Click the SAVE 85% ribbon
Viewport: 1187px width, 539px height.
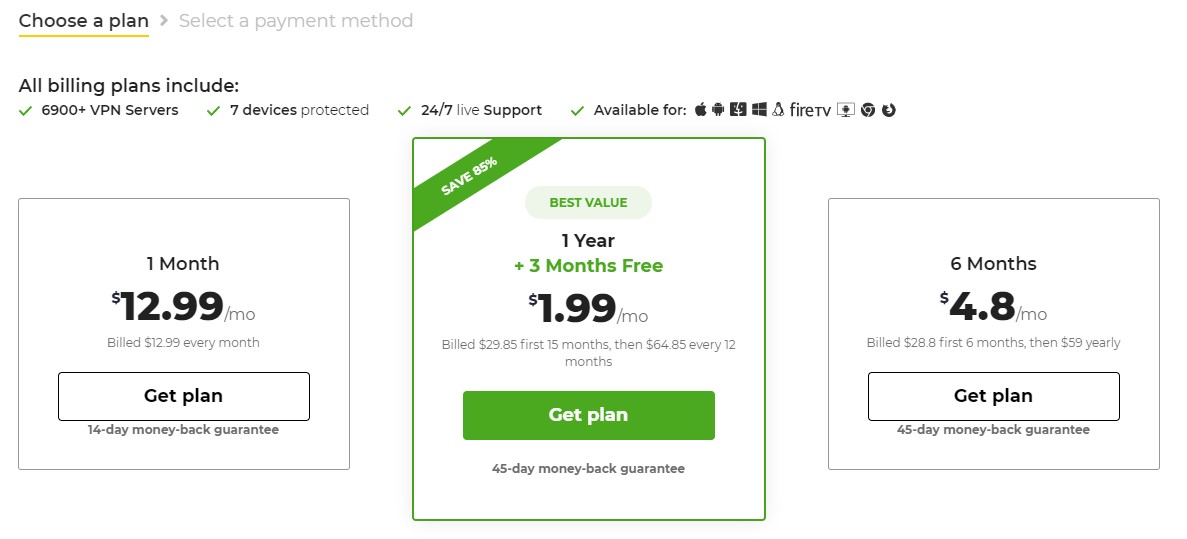click(x=469, y=177)
